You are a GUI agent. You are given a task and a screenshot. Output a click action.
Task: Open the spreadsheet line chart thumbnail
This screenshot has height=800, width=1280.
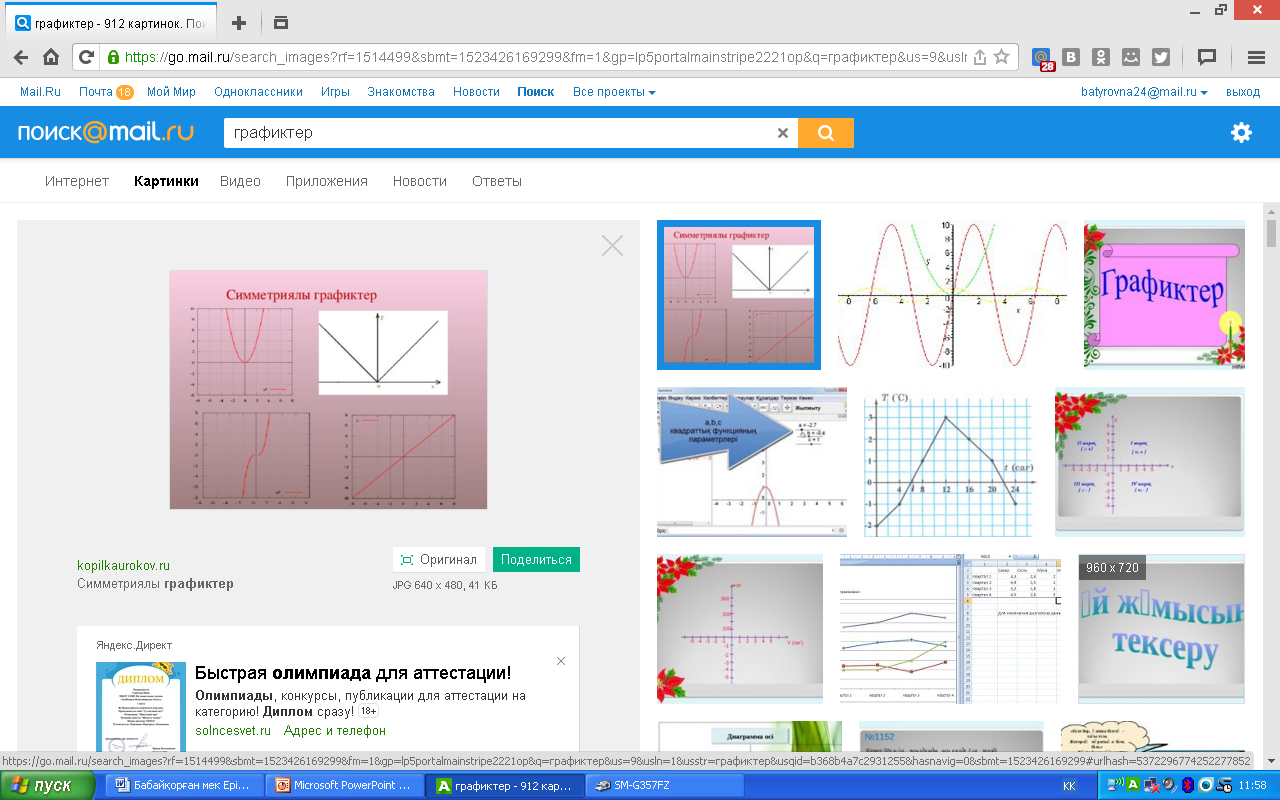(x=950, y=629)
